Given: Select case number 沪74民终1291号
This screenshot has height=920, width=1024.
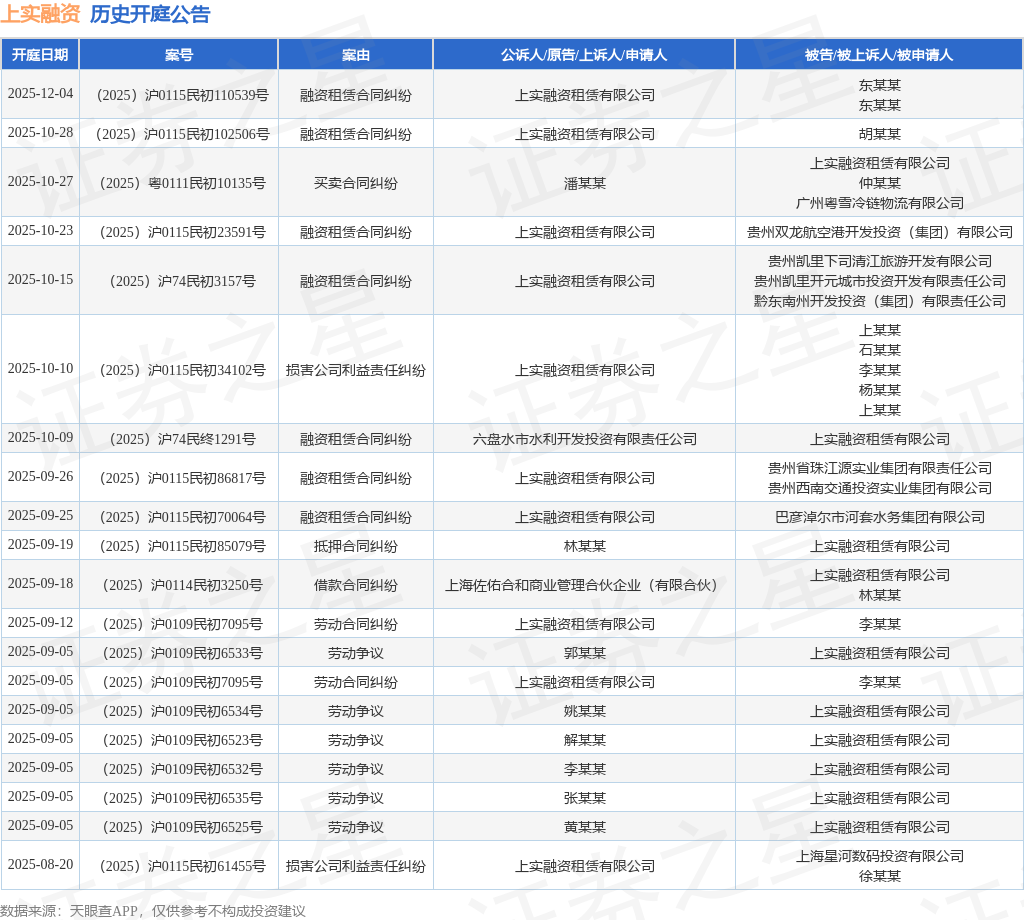Looking at the screenshot, I should 182,439.
